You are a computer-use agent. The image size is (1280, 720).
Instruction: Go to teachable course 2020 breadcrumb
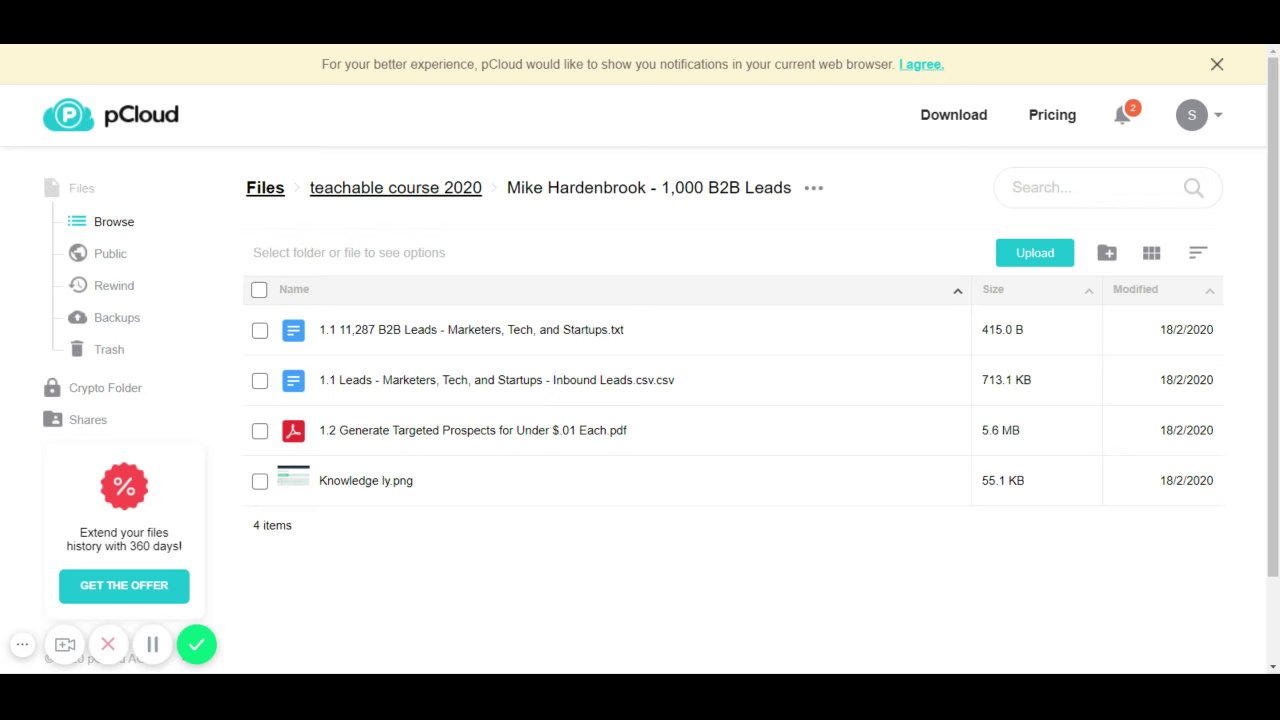coord(396,188)
